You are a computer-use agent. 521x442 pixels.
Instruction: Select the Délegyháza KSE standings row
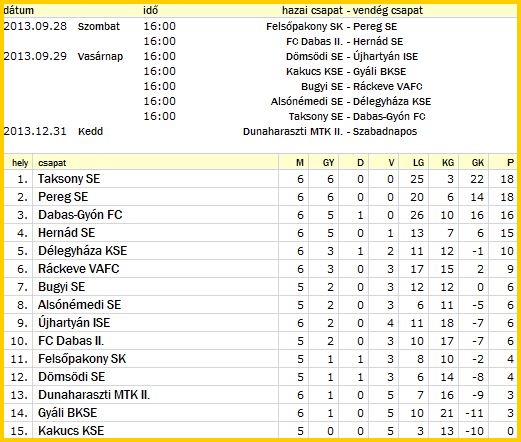pyautogui.click(x=260, y=251)
